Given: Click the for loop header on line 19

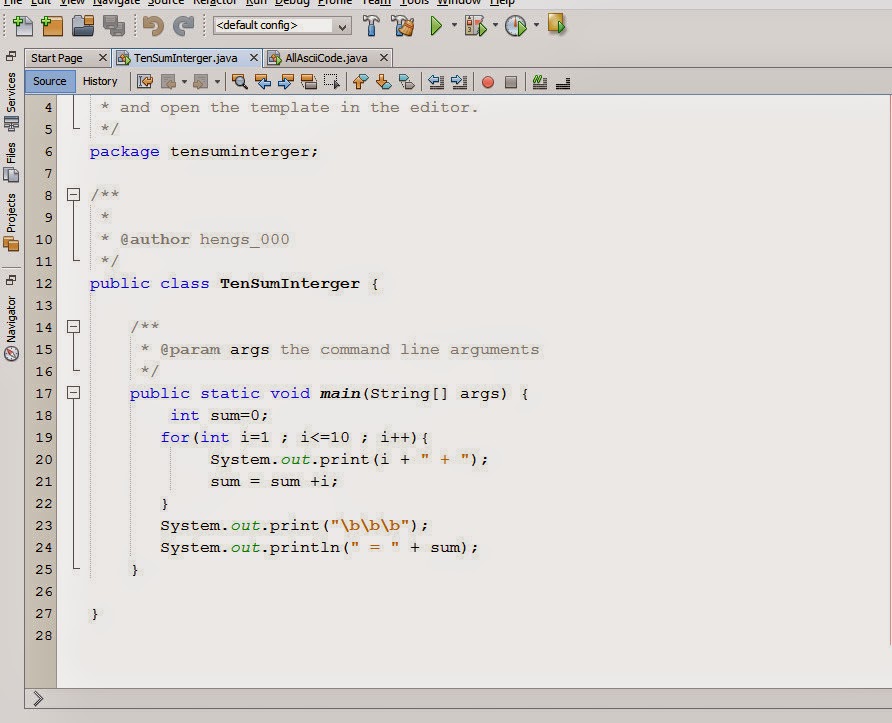Looking at the screenshot, I should pyautogui.click(x=294, y=437).
